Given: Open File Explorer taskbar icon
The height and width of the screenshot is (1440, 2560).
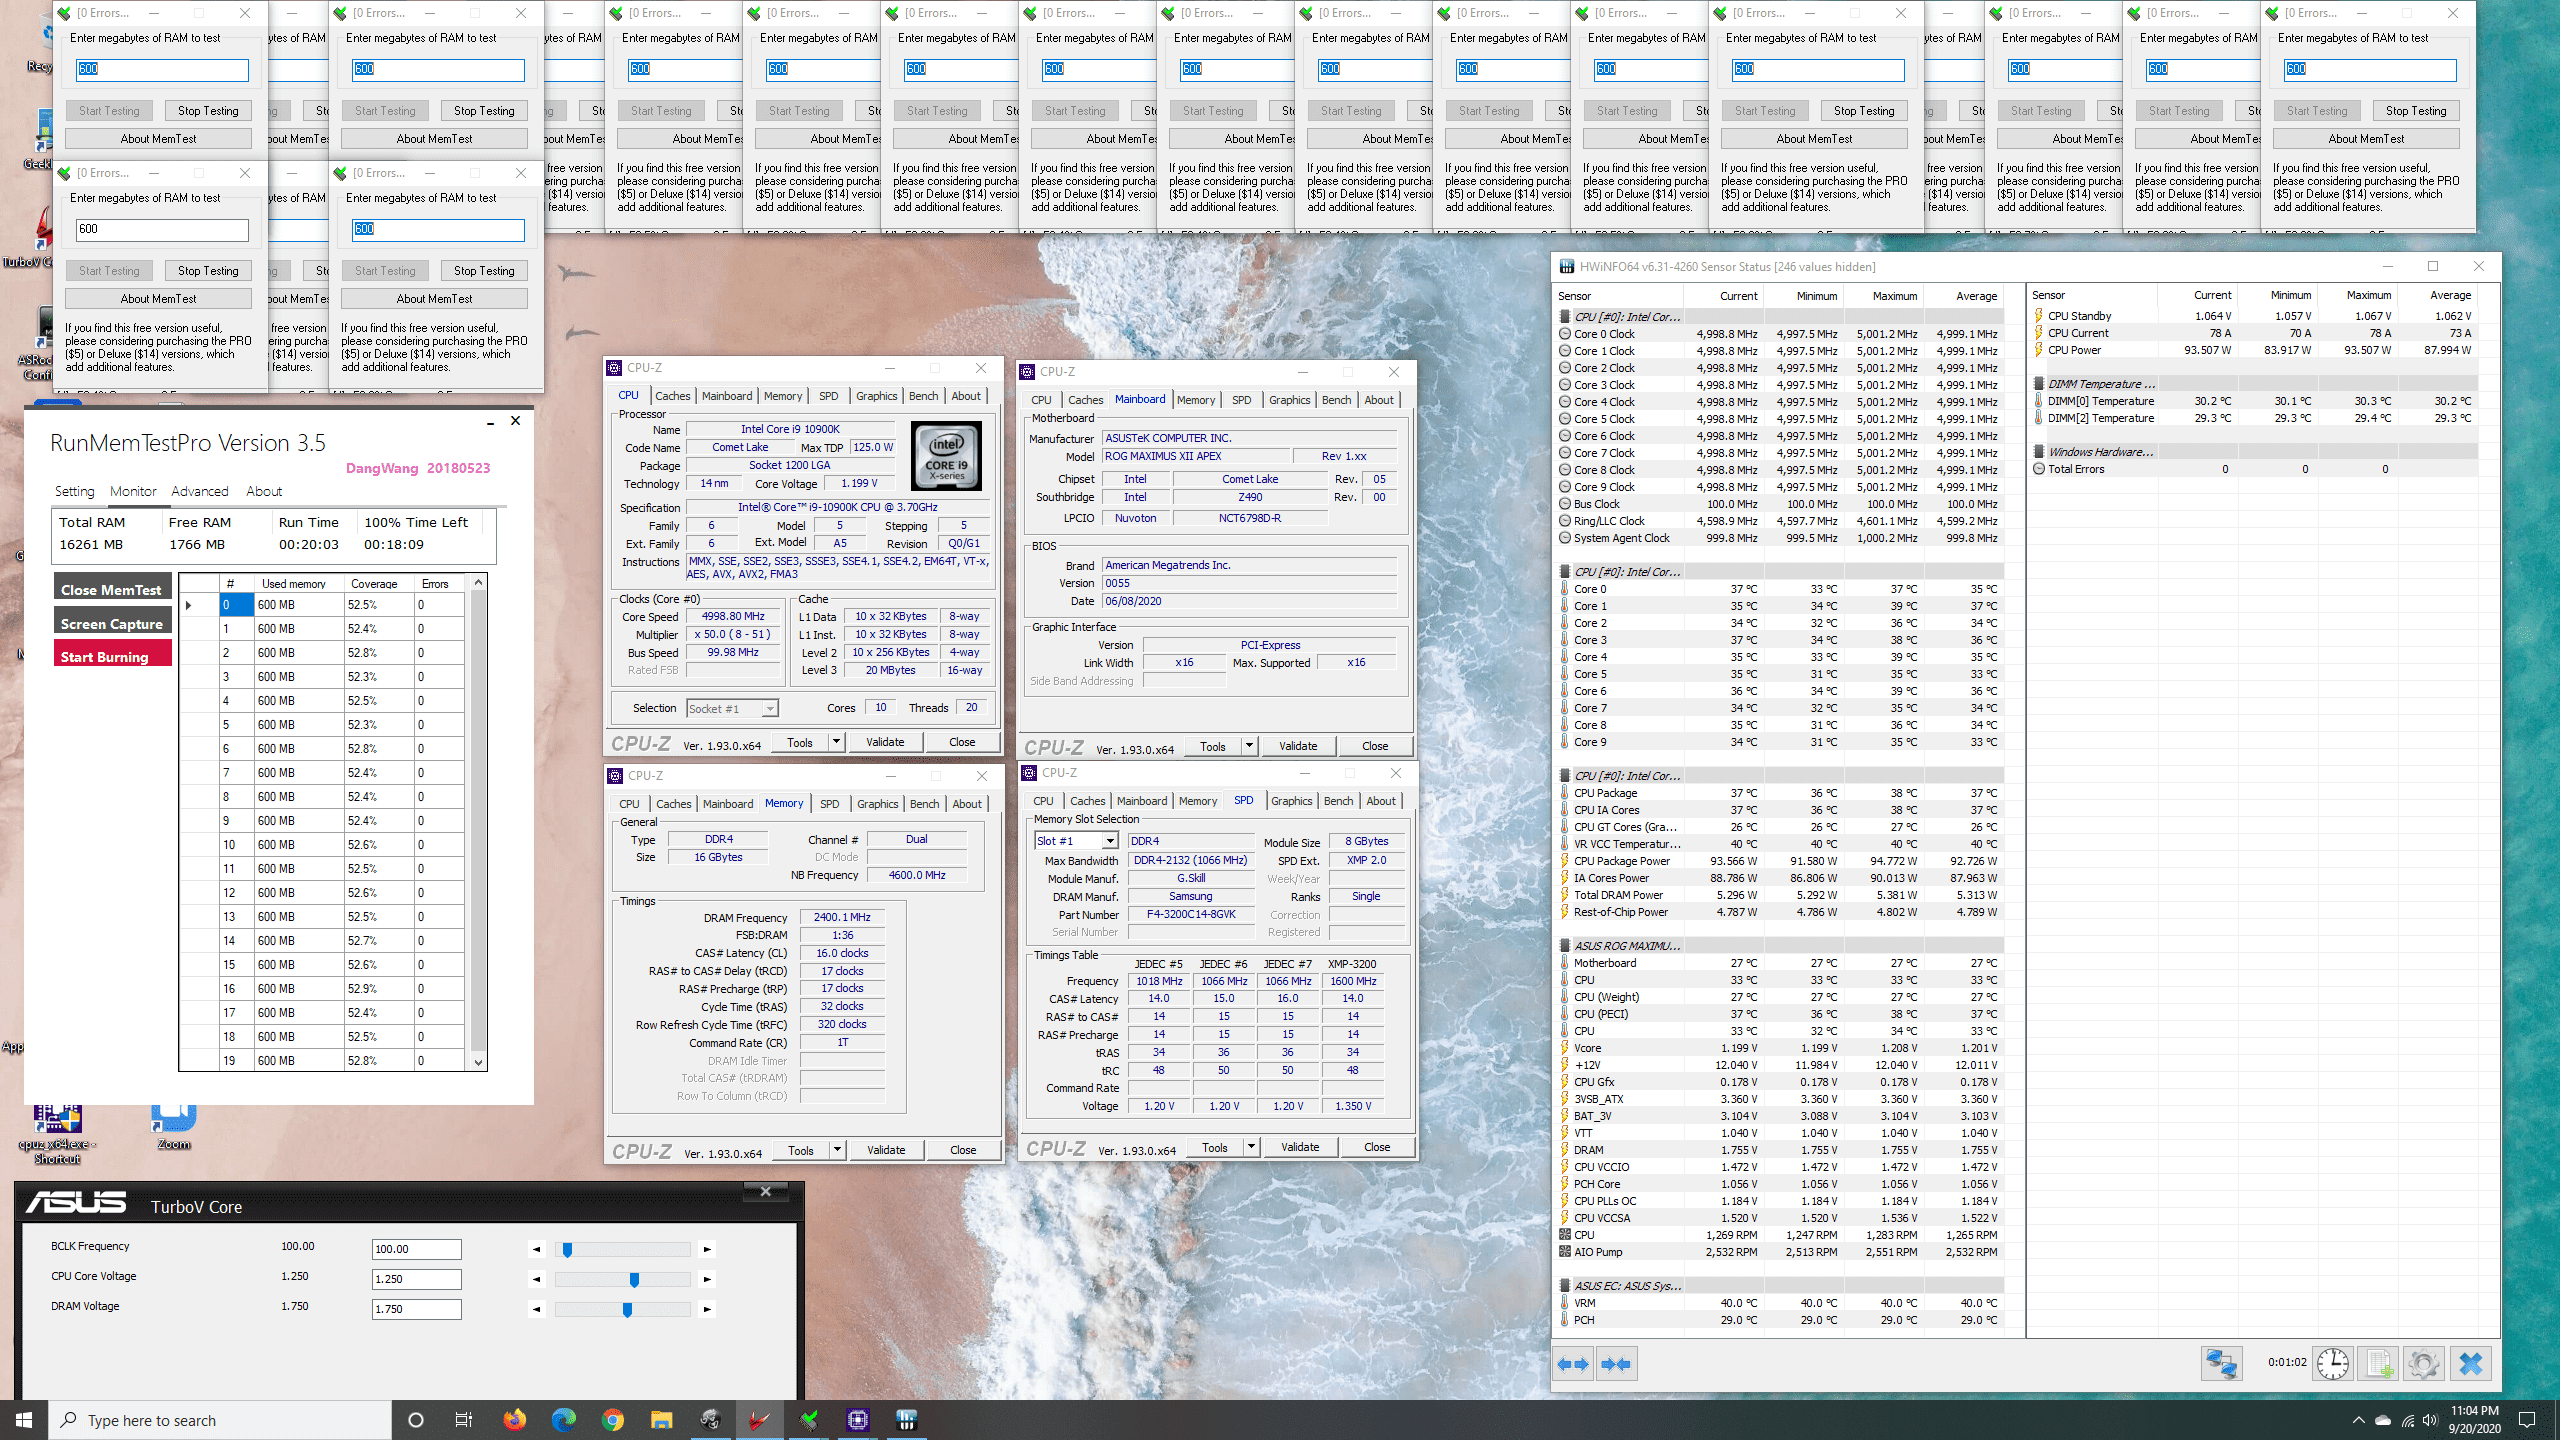Looking at the screenshot, I should pos(661,1420).
